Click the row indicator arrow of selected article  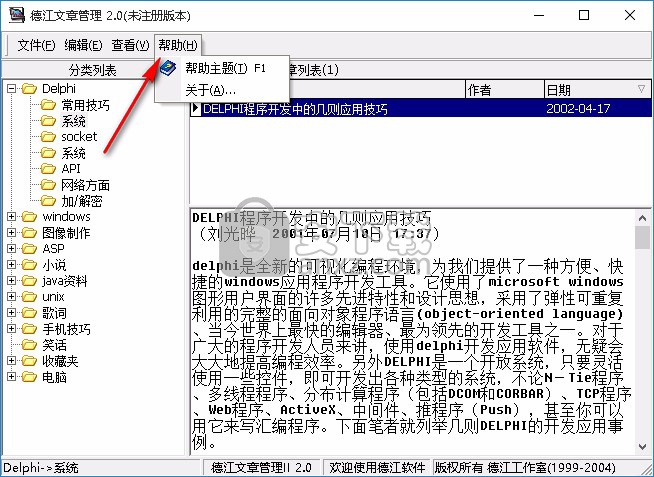pos(195,109)
